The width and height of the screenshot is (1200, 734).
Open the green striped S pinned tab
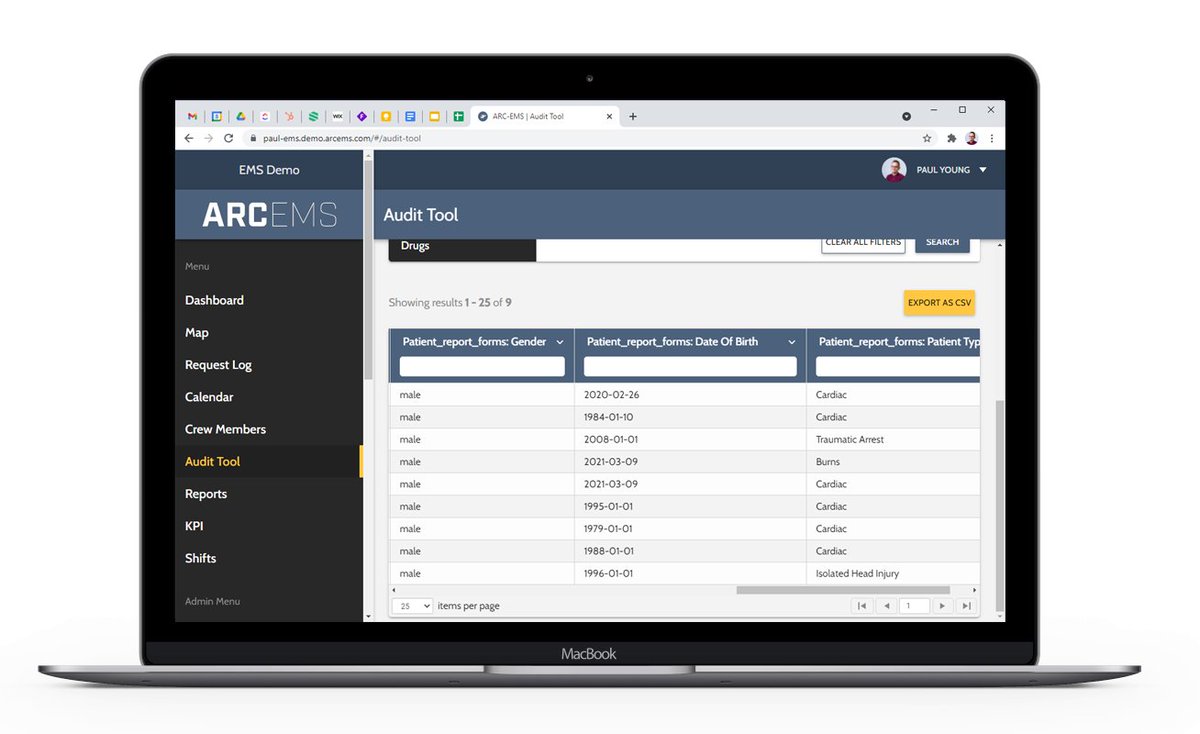coord(313,116)
